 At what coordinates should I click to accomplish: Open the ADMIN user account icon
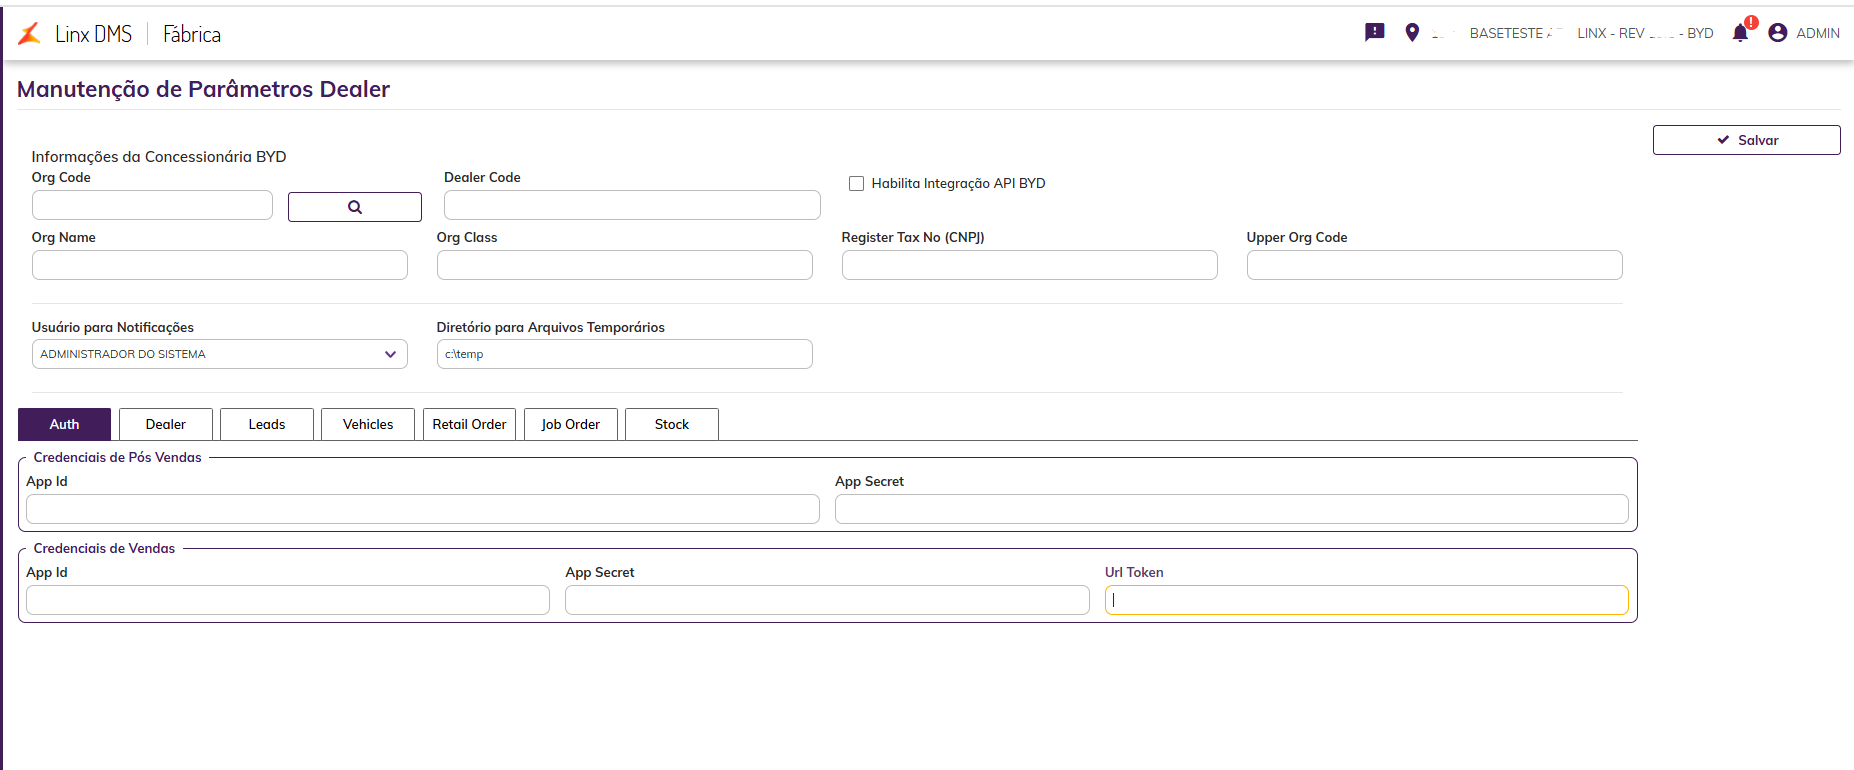1778,33
